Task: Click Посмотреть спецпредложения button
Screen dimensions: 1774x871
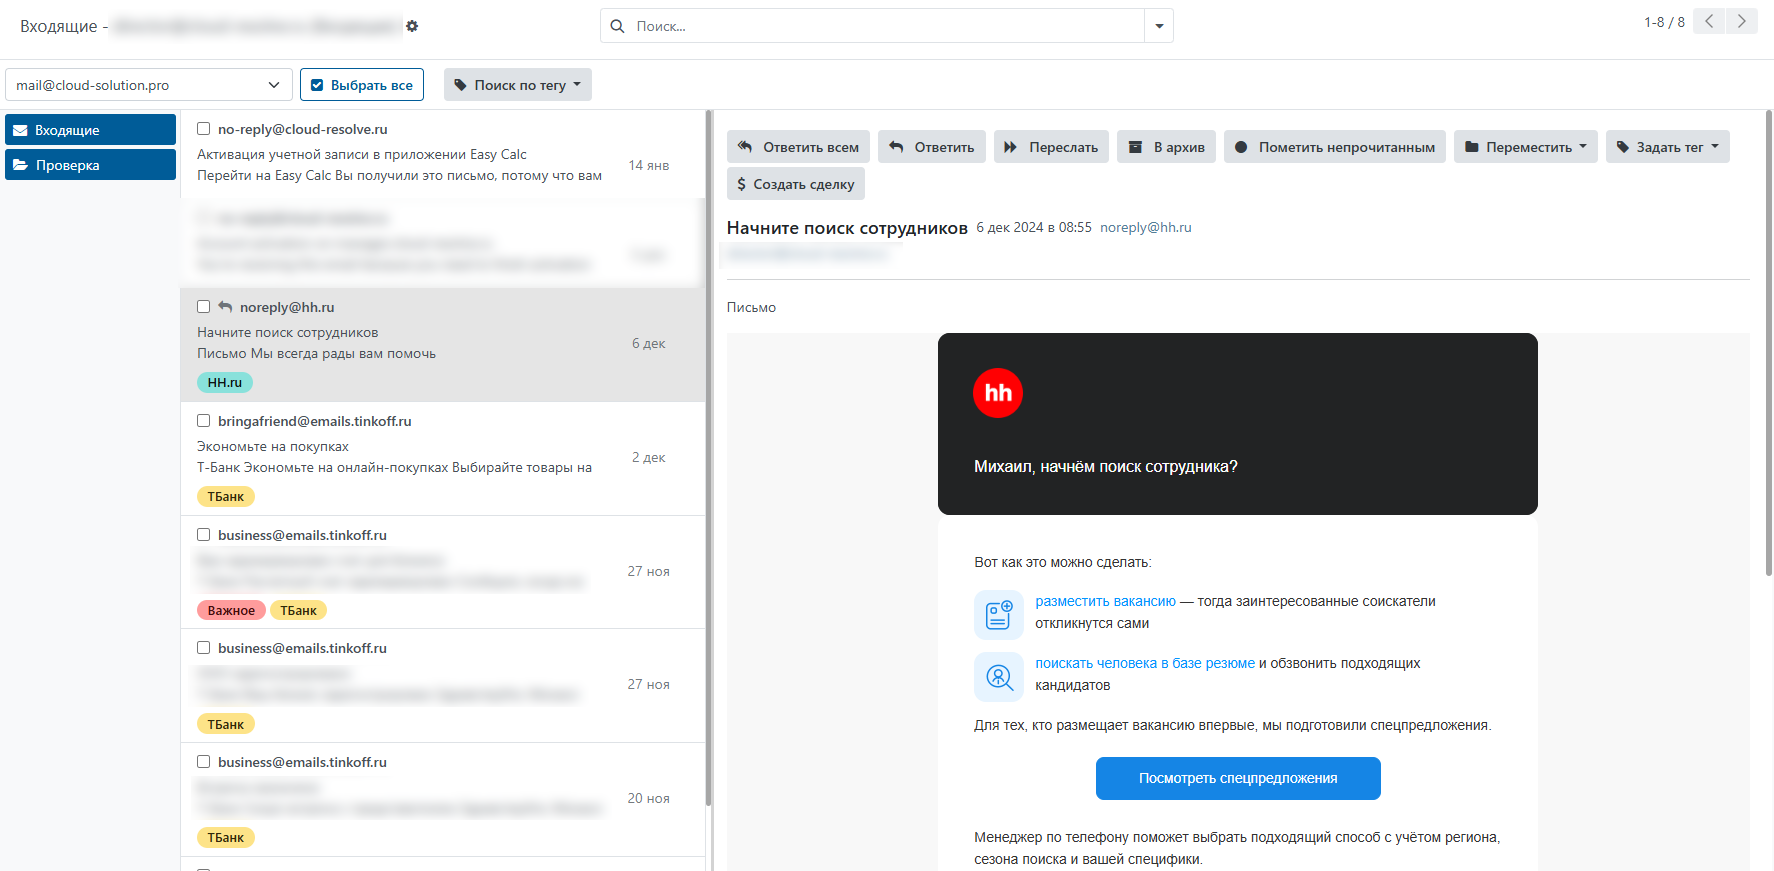Action: (1237, 778)
